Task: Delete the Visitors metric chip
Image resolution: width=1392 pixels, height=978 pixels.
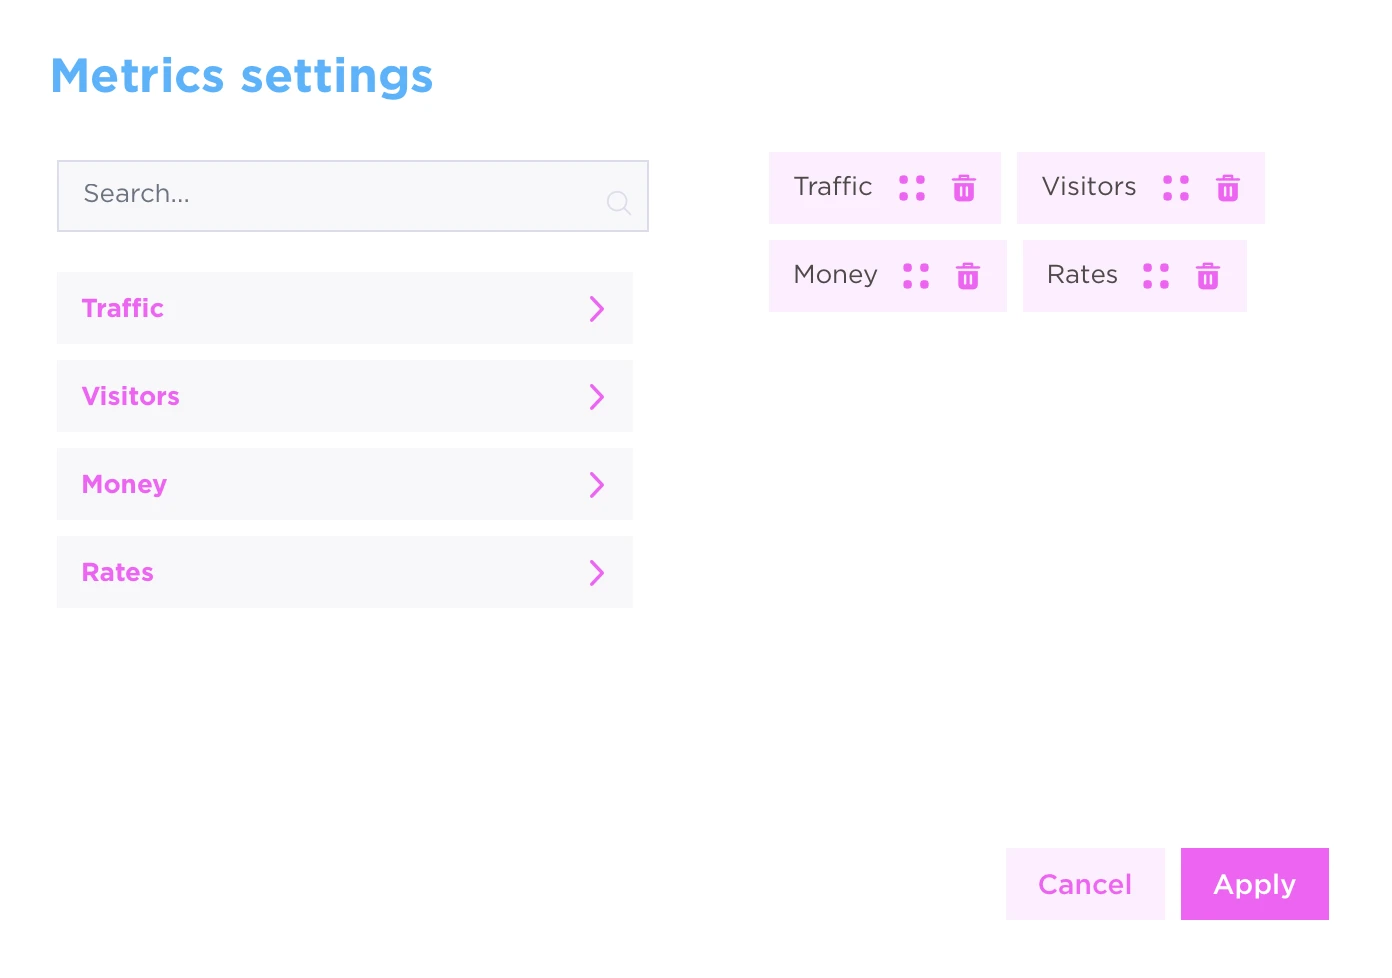Action: [1228, 188]
